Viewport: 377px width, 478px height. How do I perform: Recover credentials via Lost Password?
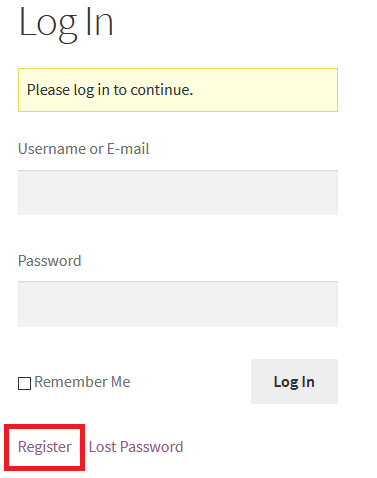point(136,447)
